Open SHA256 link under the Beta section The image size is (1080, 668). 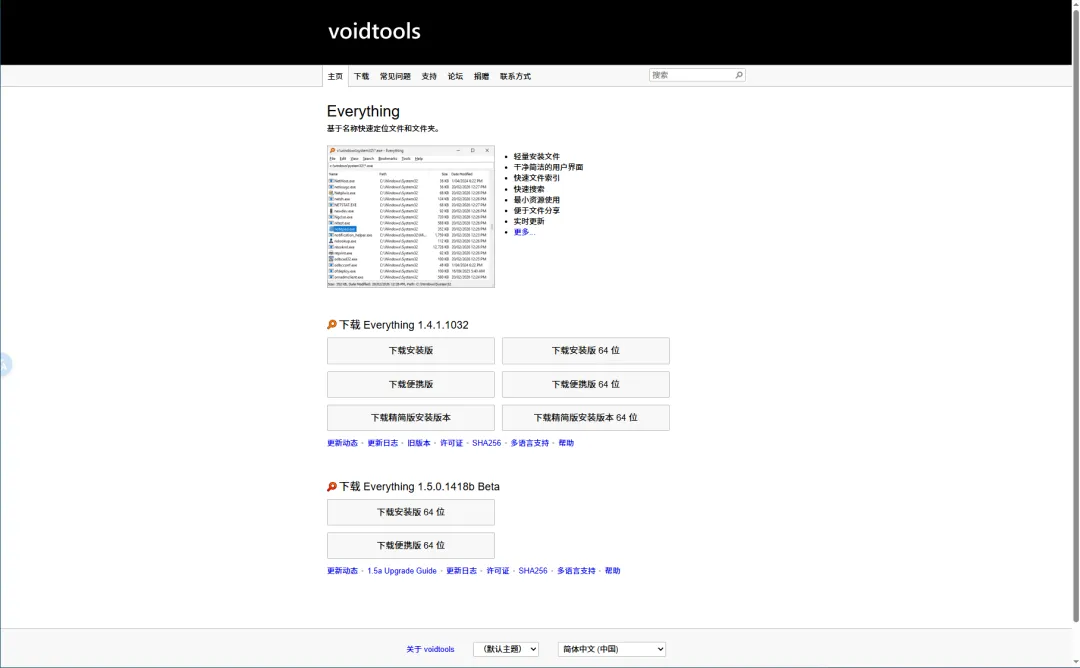533,571
